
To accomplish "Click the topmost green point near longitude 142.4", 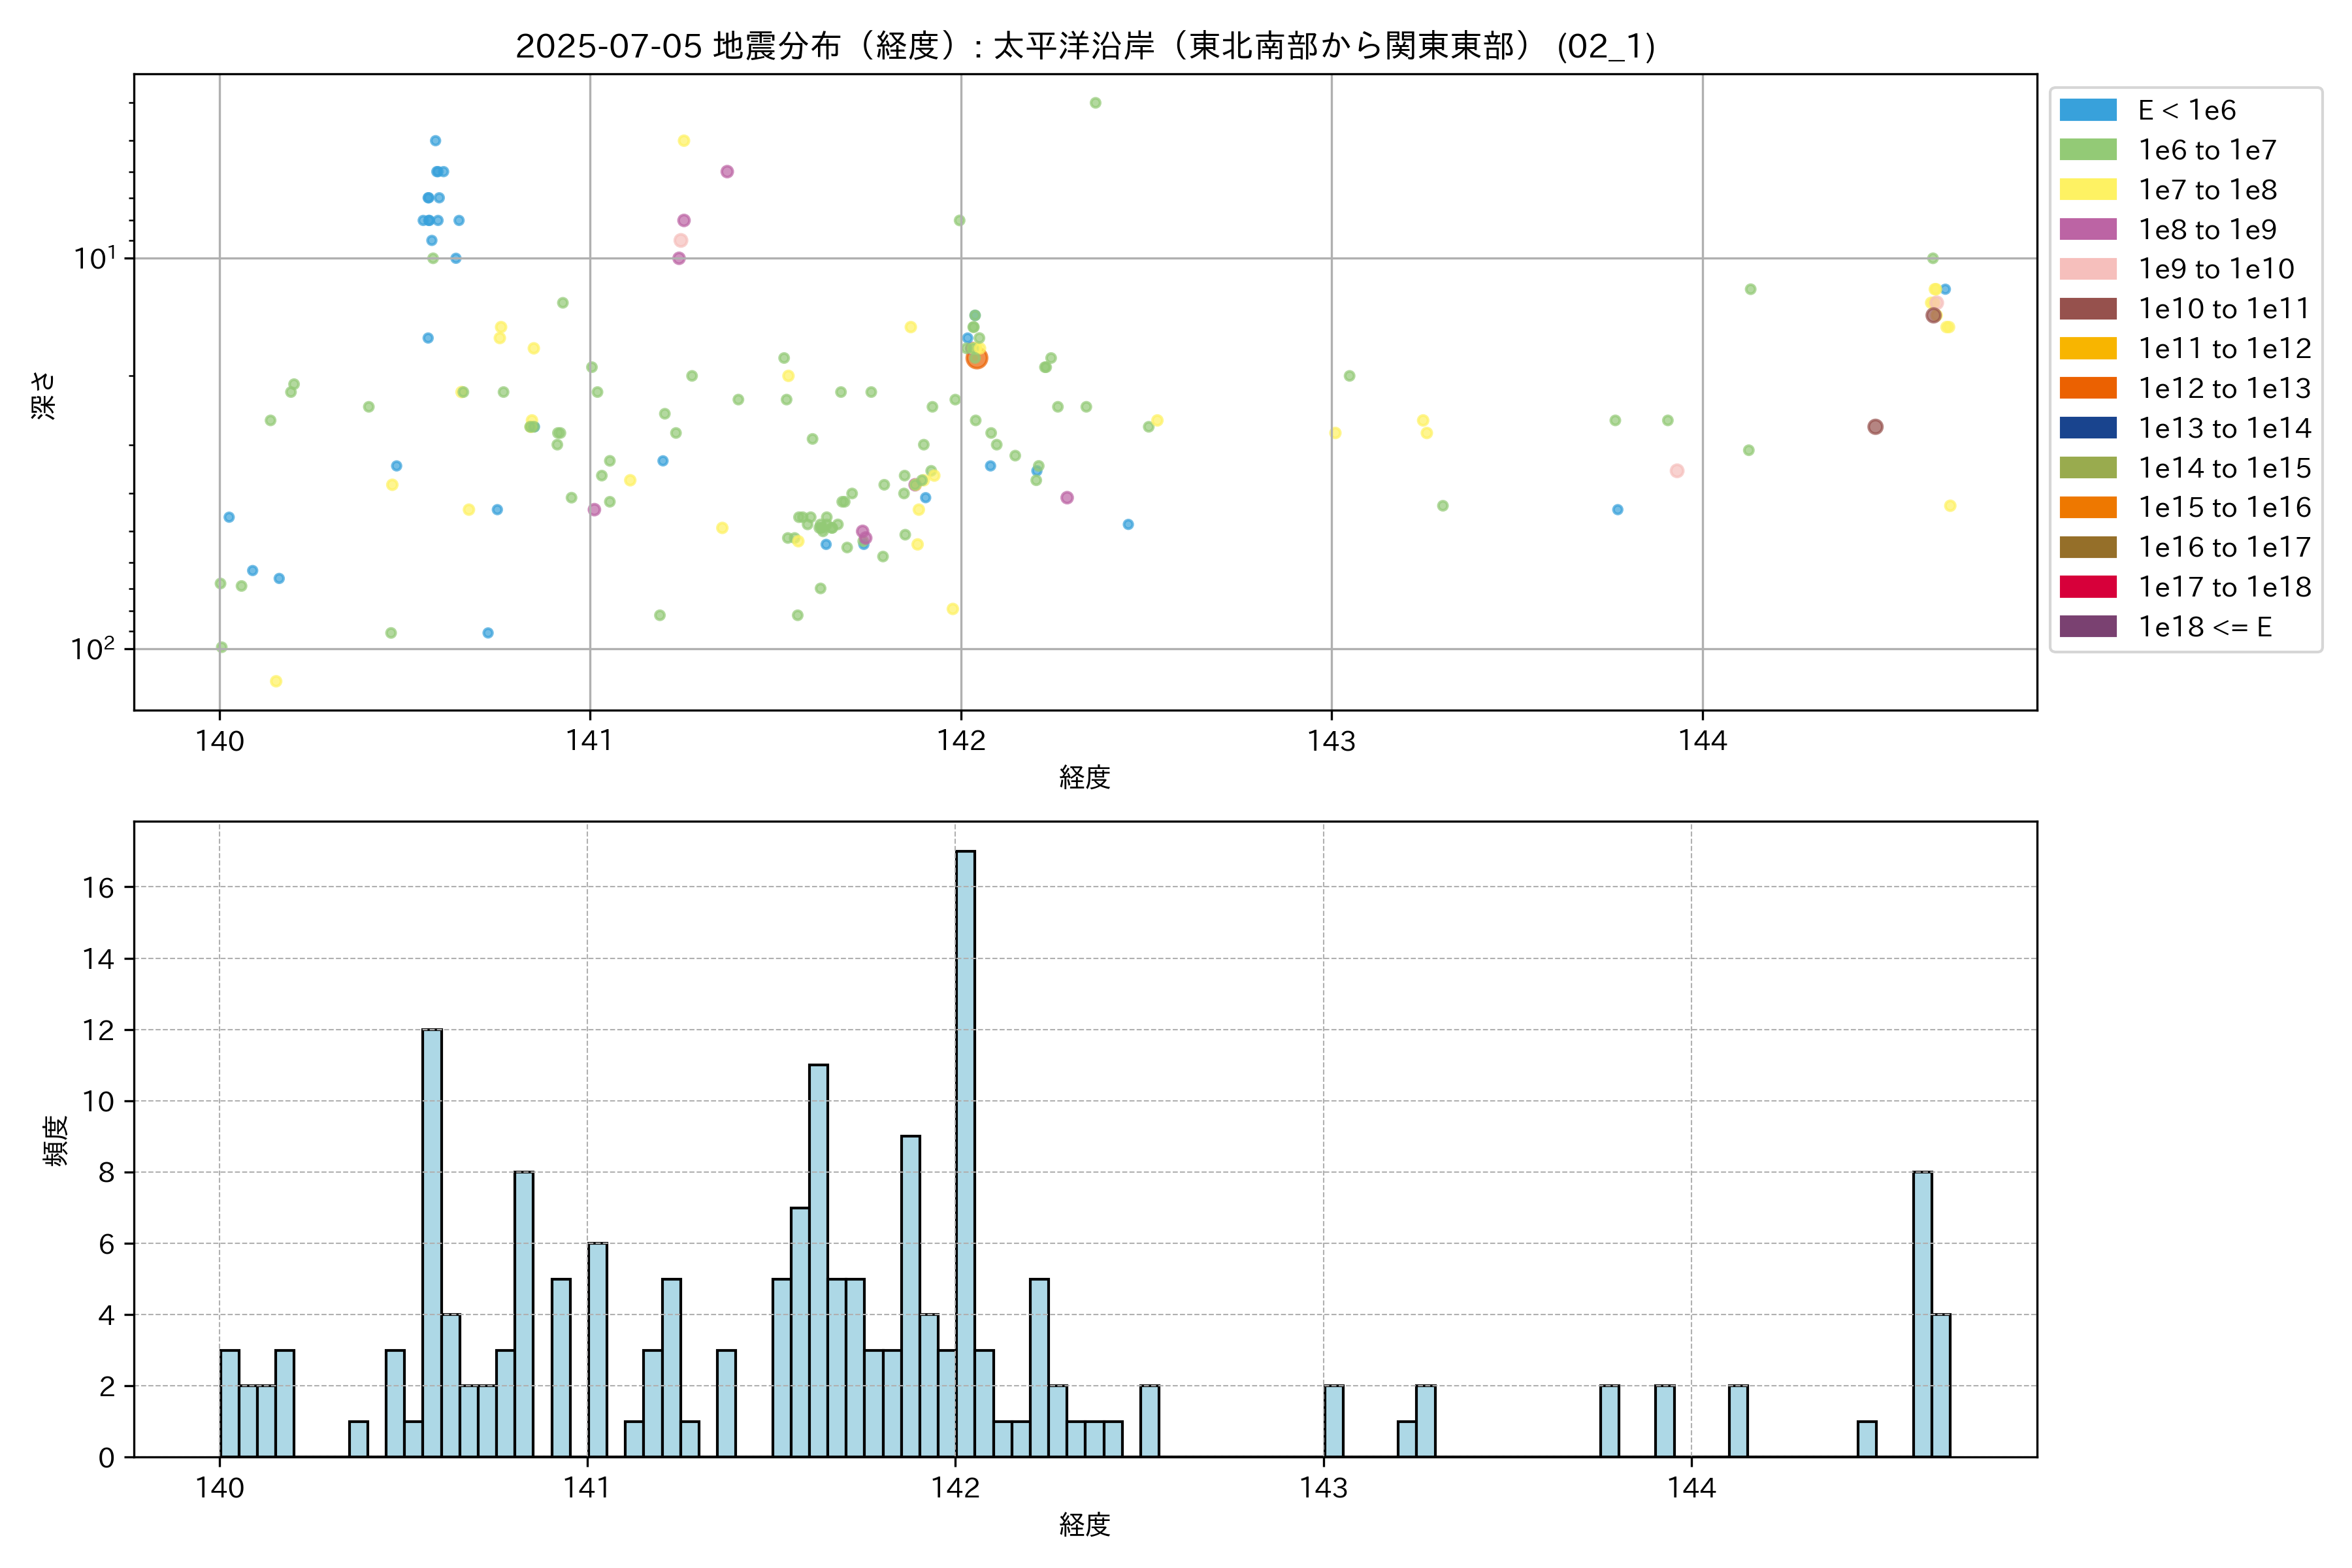I will pyautogui.click(x=1095, y=103).
